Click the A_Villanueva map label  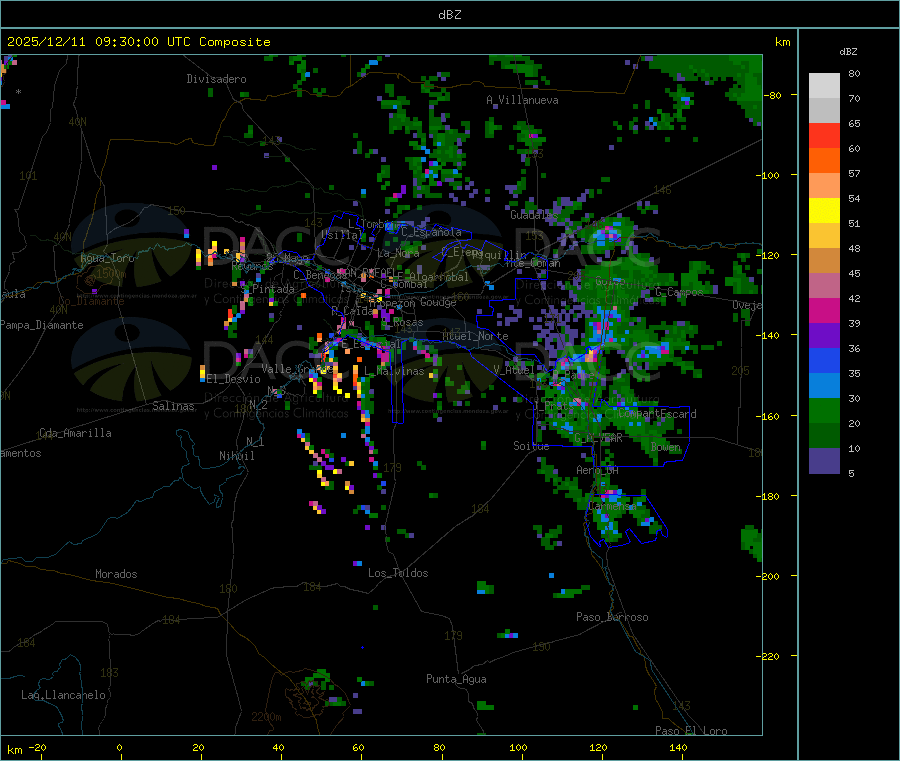(522, 100)
